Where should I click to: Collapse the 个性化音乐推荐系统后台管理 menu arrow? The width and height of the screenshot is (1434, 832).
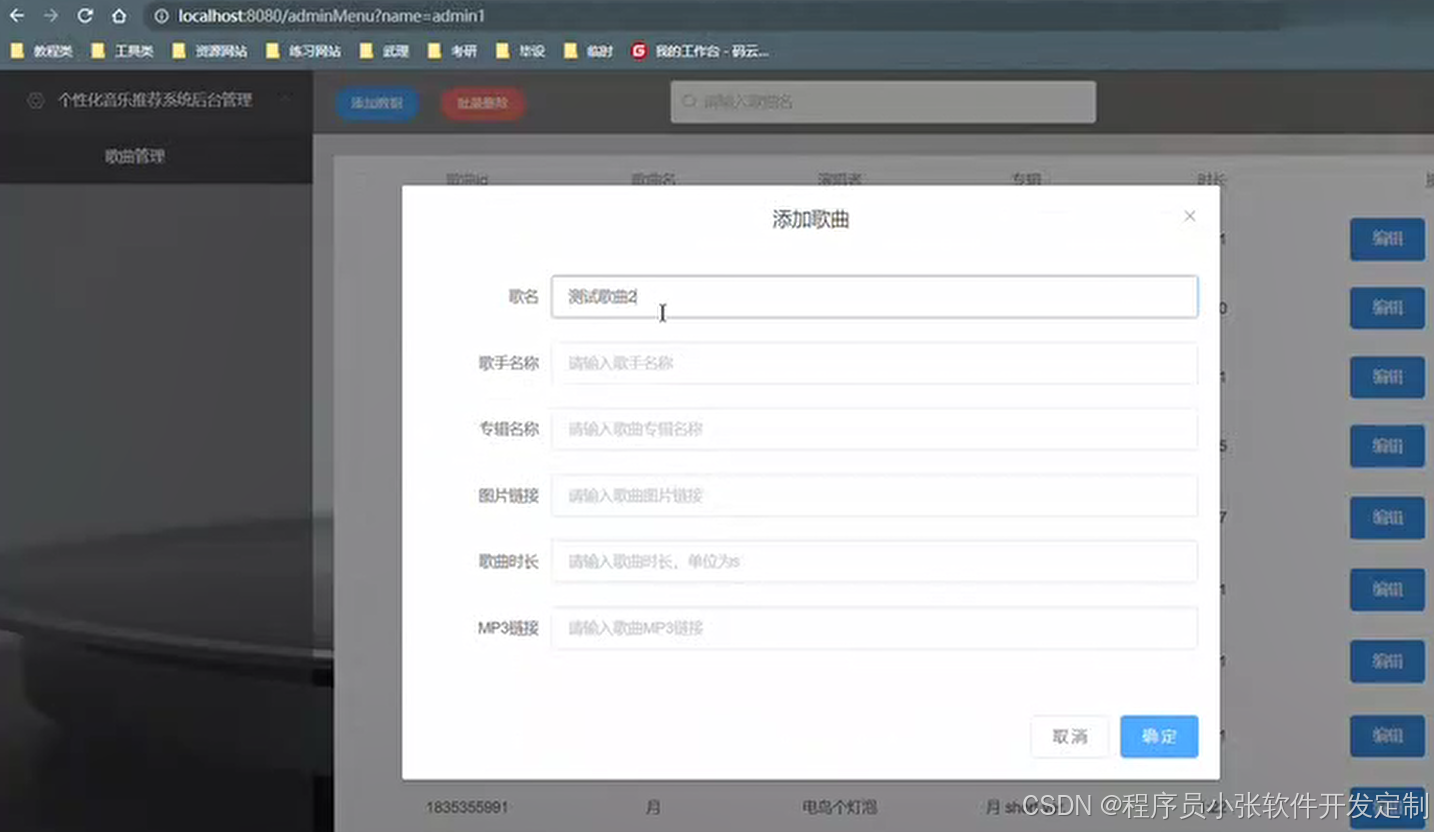click(285, 99)
